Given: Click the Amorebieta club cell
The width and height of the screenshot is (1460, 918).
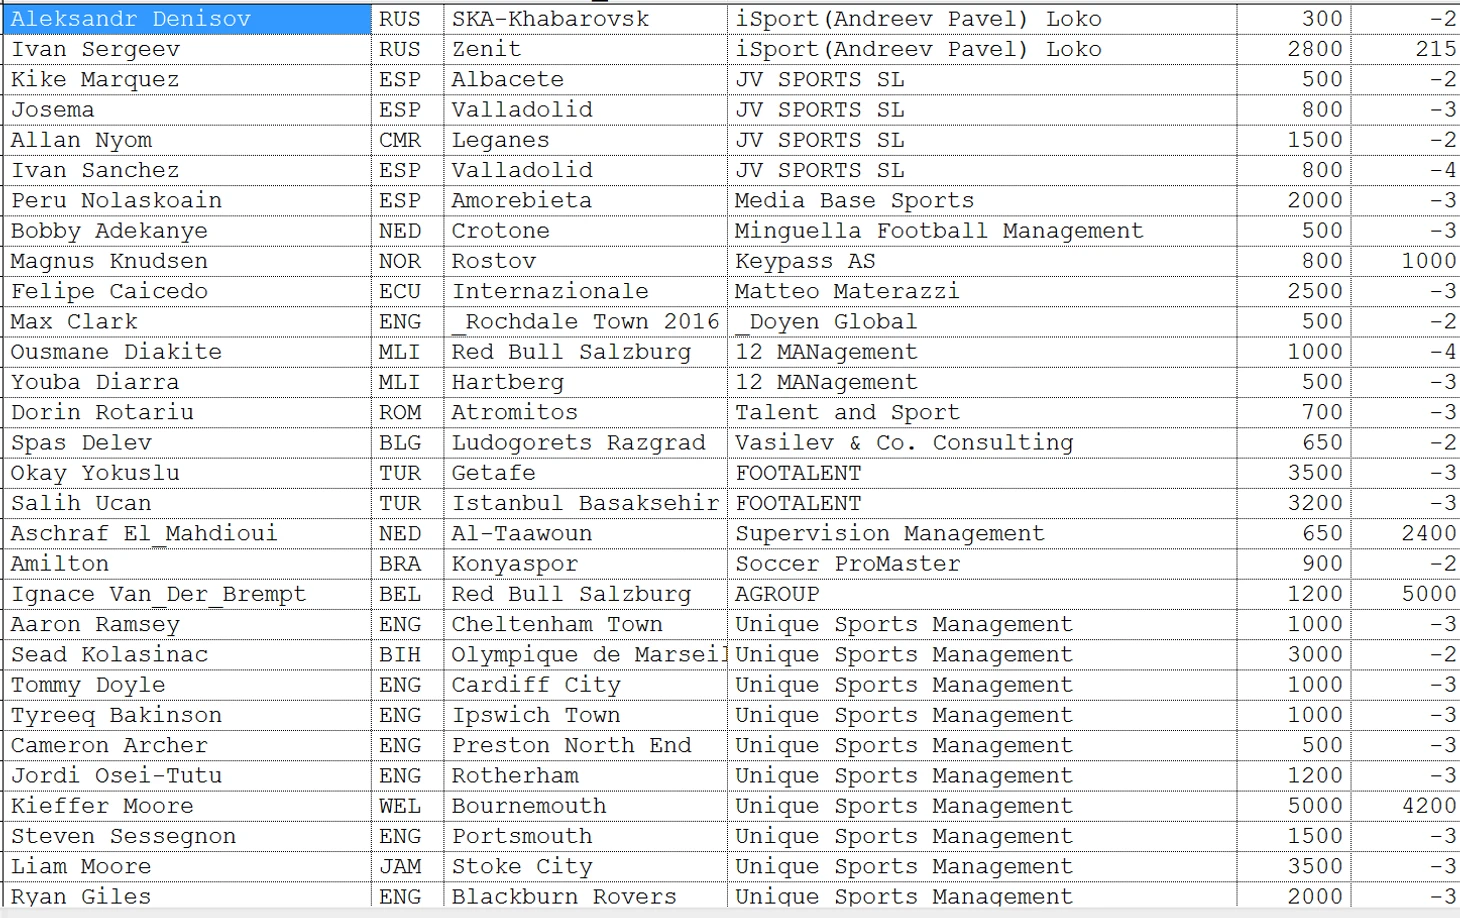Looking at the screenshot, I should pyautogui.click(x=585, y=200).
